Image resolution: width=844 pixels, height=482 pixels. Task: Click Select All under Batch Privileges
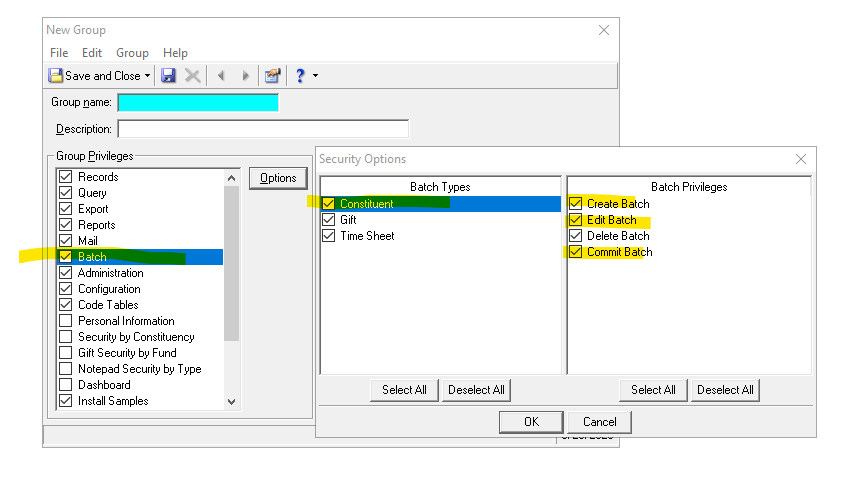653,390
